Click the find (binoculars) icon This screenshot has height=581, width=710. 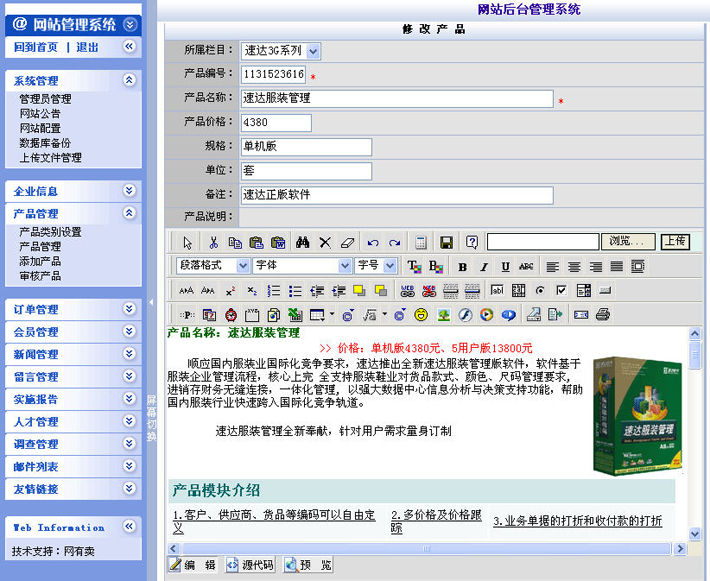coord(303,242)
